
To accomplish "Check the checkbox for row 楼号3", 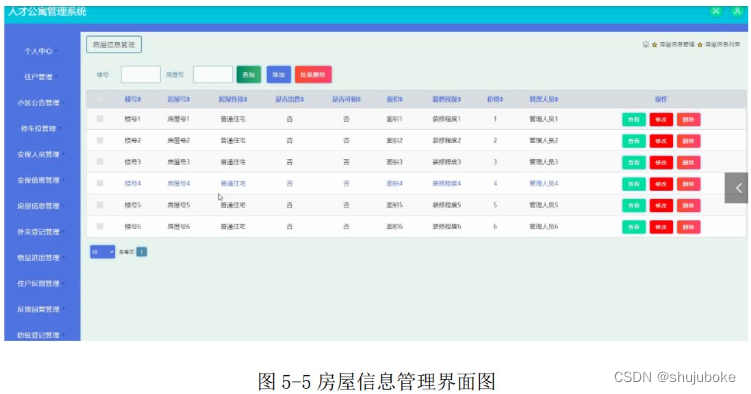I will click(x=100, y=162).
